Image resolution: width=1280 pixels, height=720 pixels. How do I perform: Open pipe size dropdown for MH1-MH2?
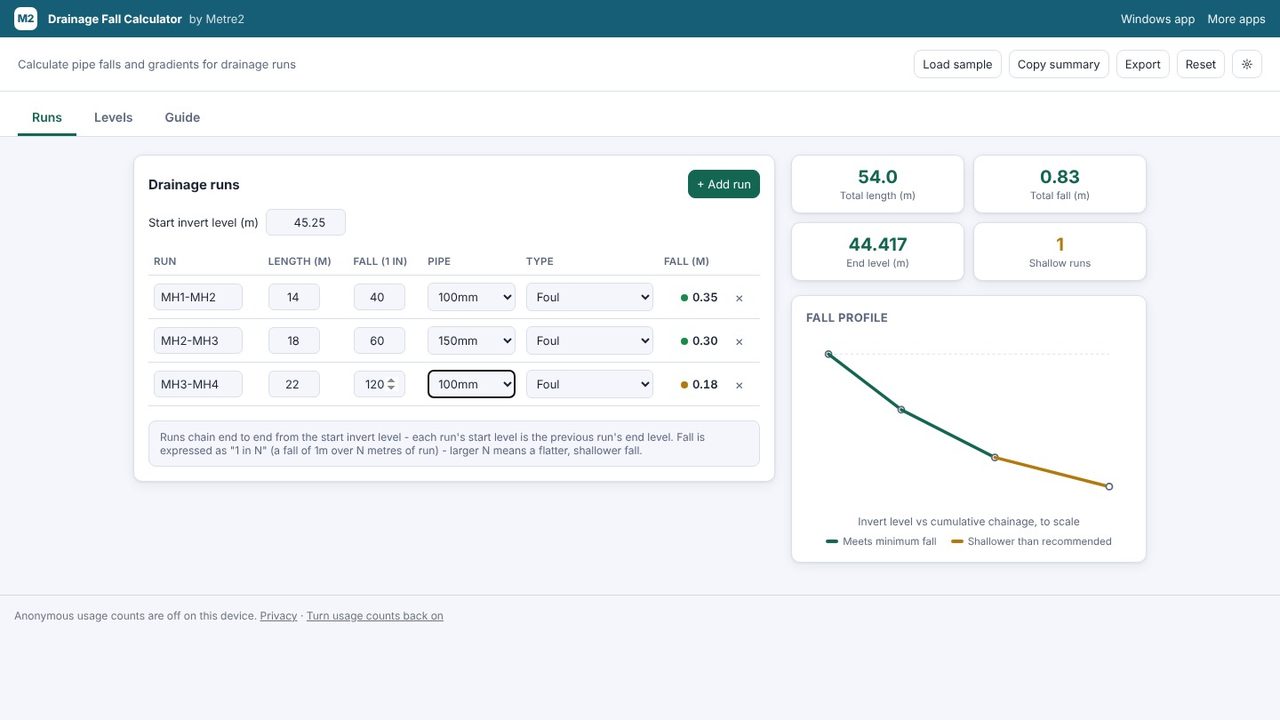pos(471,297)
